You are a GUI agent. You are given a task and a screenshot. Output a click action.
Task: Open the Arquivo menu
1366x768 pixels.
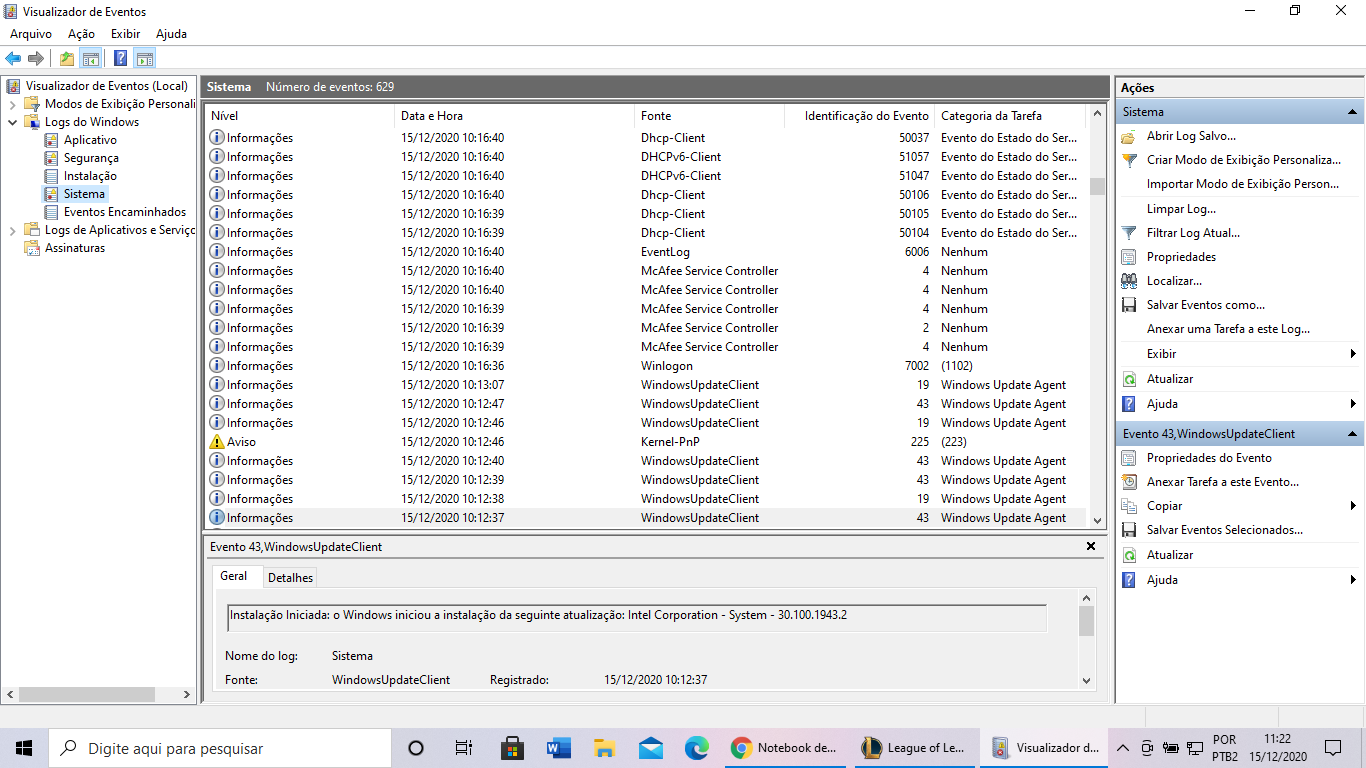tap(31, 34)
